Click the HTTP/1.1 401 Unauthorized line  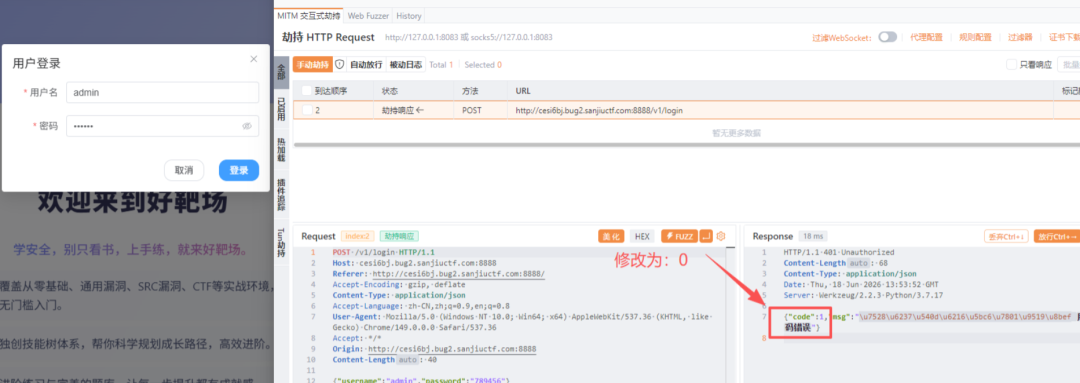pyautogui.click(x=839, y=252)
